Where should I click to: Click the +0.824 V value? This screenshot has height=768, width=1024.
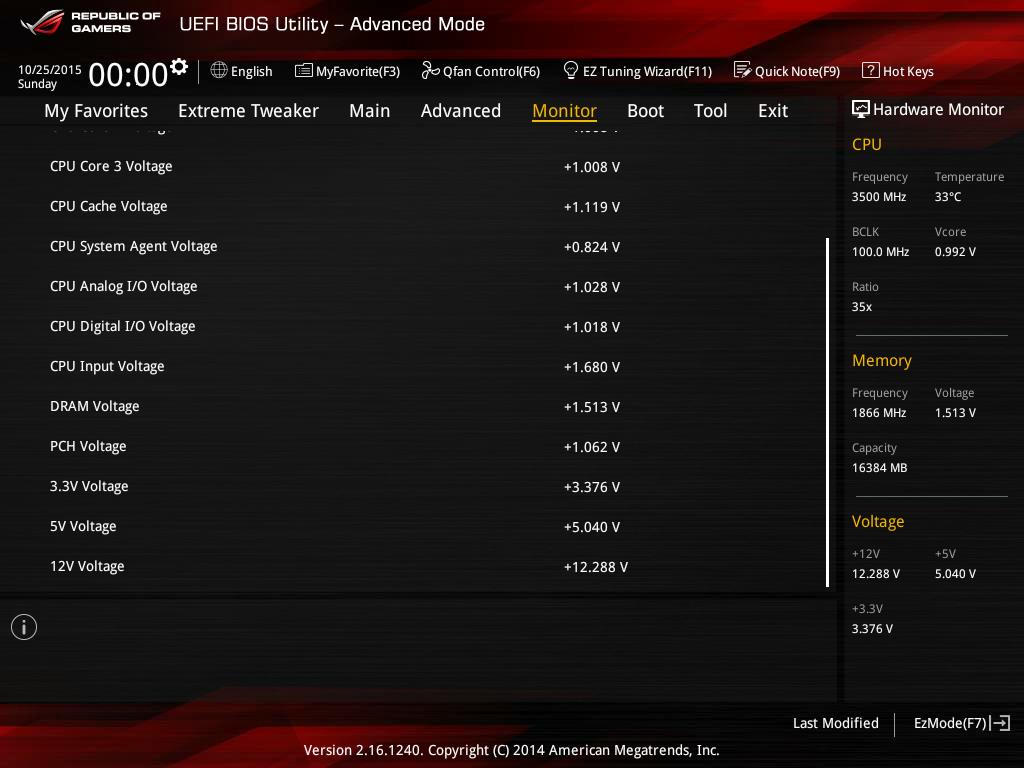(x=592, y=247)
